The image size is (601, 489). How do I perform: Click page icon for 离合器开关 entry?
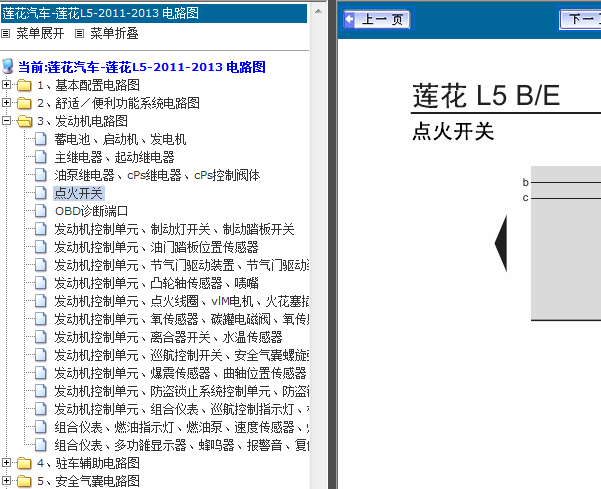(41, 337)
